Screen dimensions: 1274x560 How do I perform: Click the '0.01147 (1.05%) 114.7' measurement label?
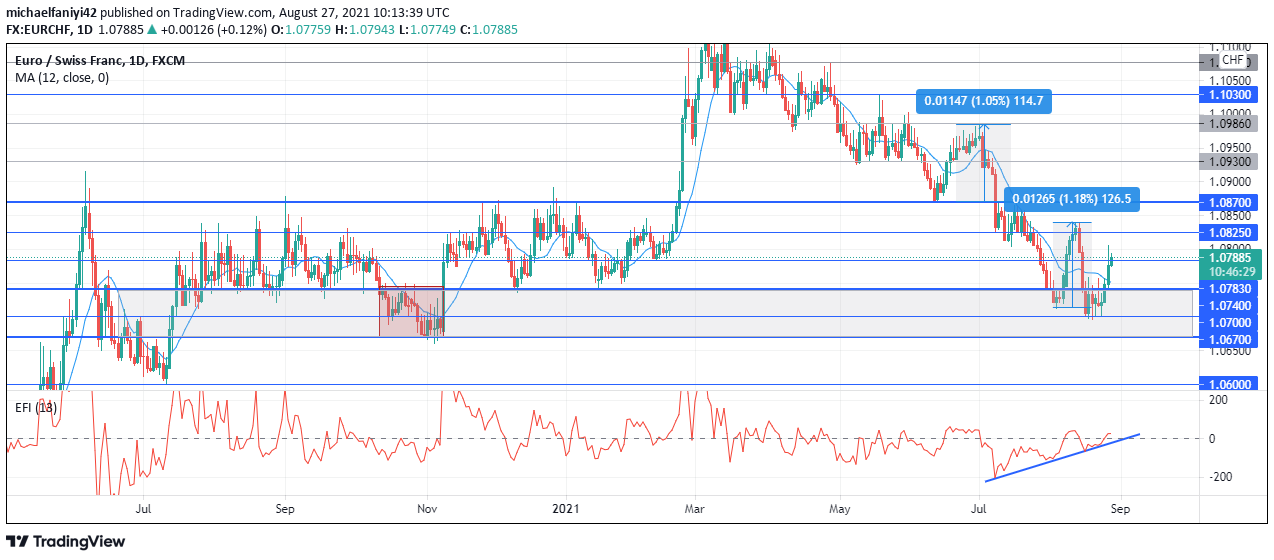click(984, 100)
